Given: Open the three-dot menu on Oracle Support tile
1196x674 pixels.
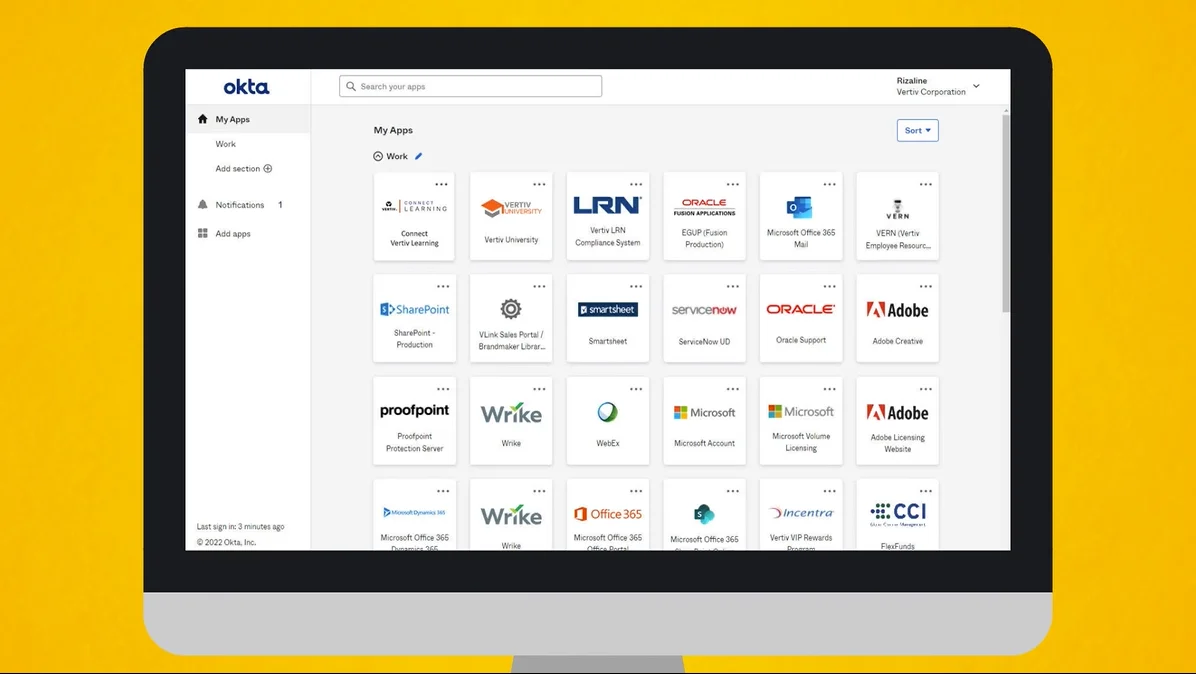Looking at the screenshot, I should point(829,287).
